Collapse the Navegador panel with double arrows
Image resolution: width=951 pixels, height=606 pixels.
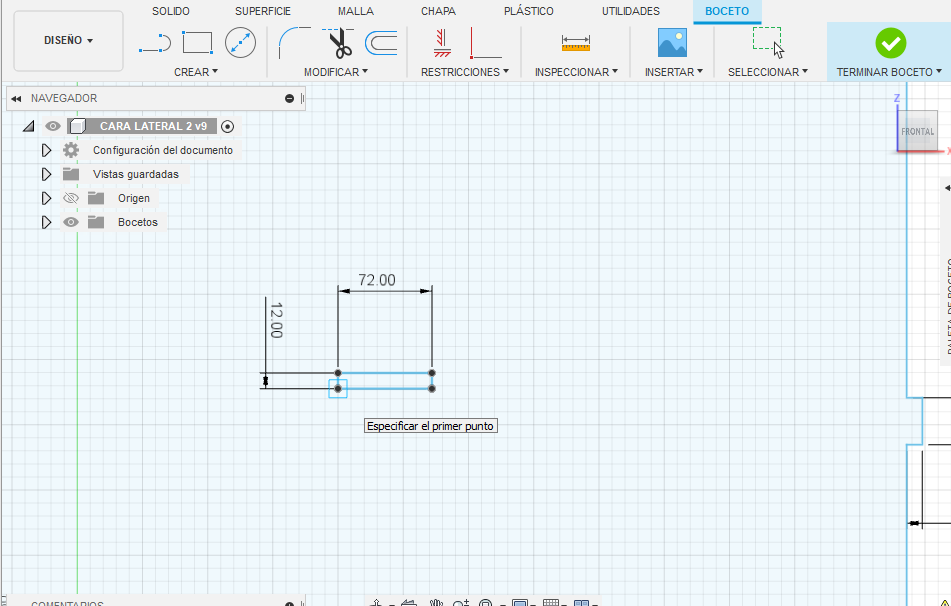pos(16,98)
